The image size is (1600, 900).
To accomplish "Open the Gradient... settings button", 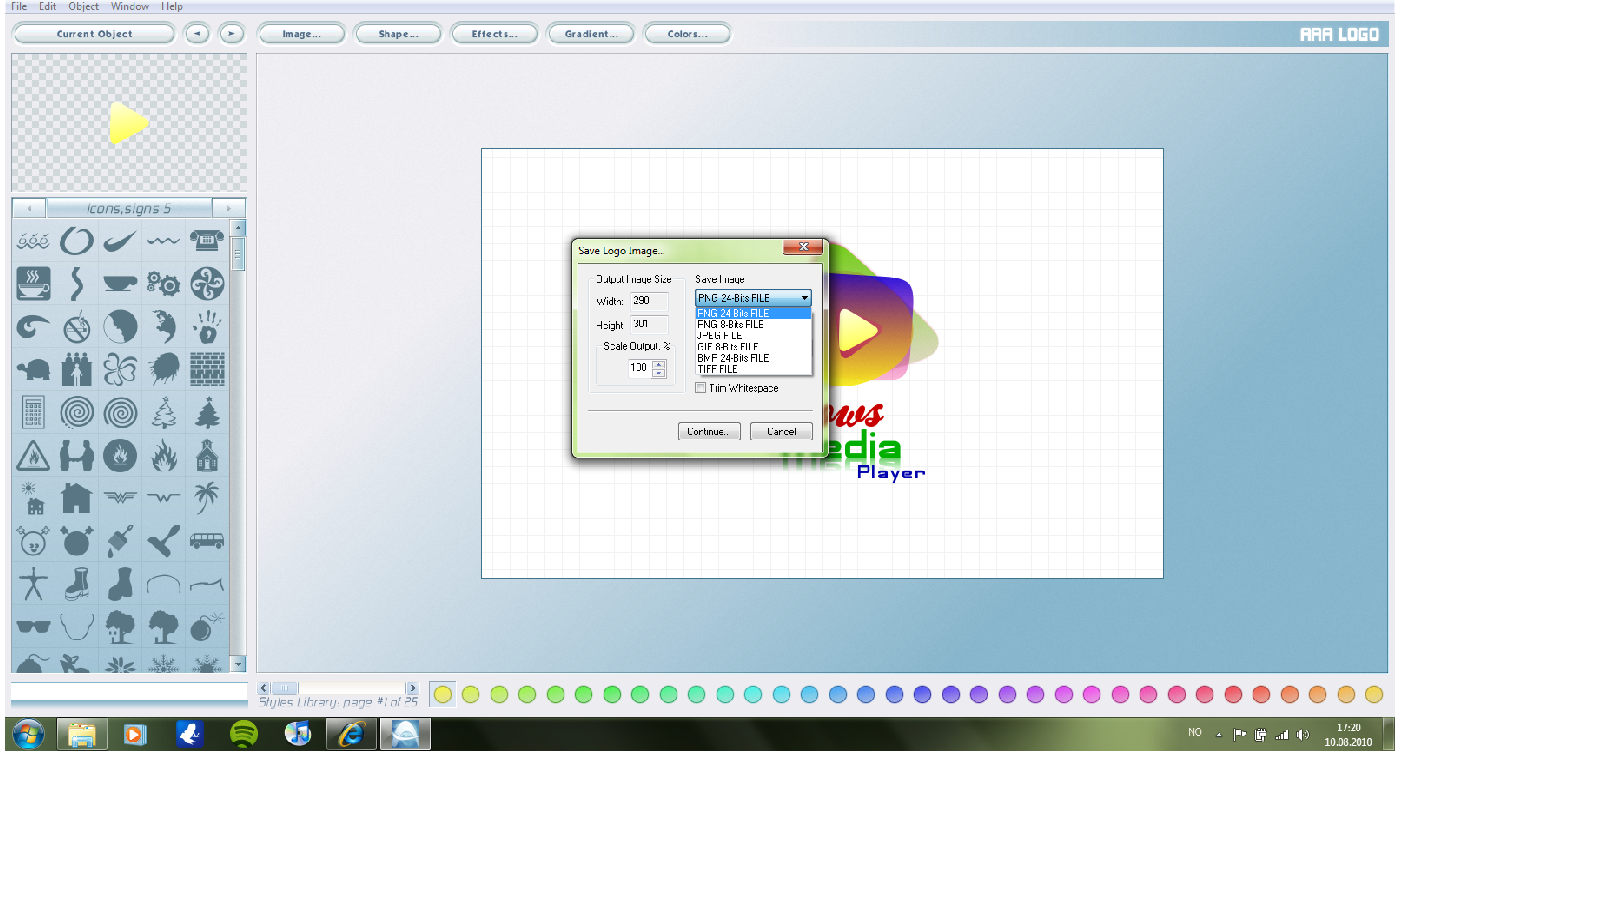I will click(x=590, y=34).
